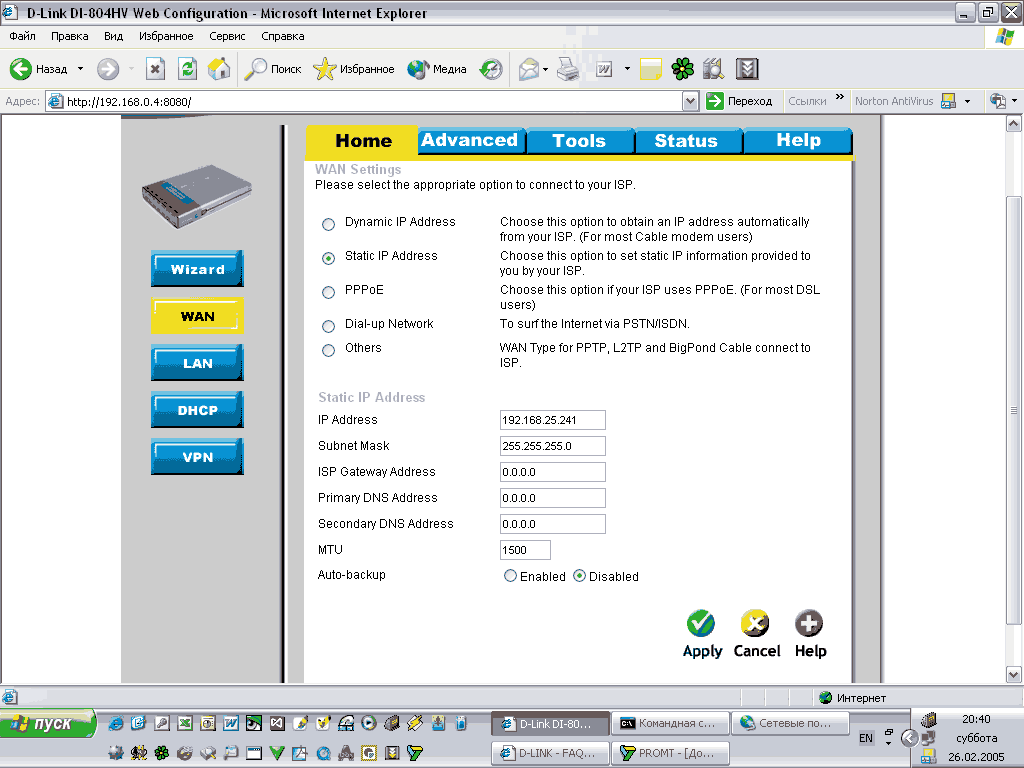Open the Search (Поиск) toolbar button

(272, 69)
